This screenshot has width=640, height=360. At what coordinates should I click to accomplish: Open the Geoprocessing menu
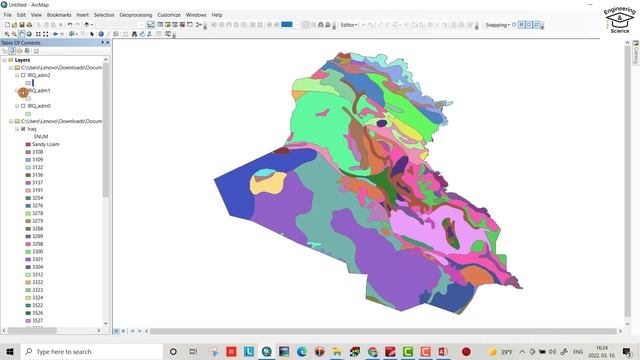tap(136, 15)
